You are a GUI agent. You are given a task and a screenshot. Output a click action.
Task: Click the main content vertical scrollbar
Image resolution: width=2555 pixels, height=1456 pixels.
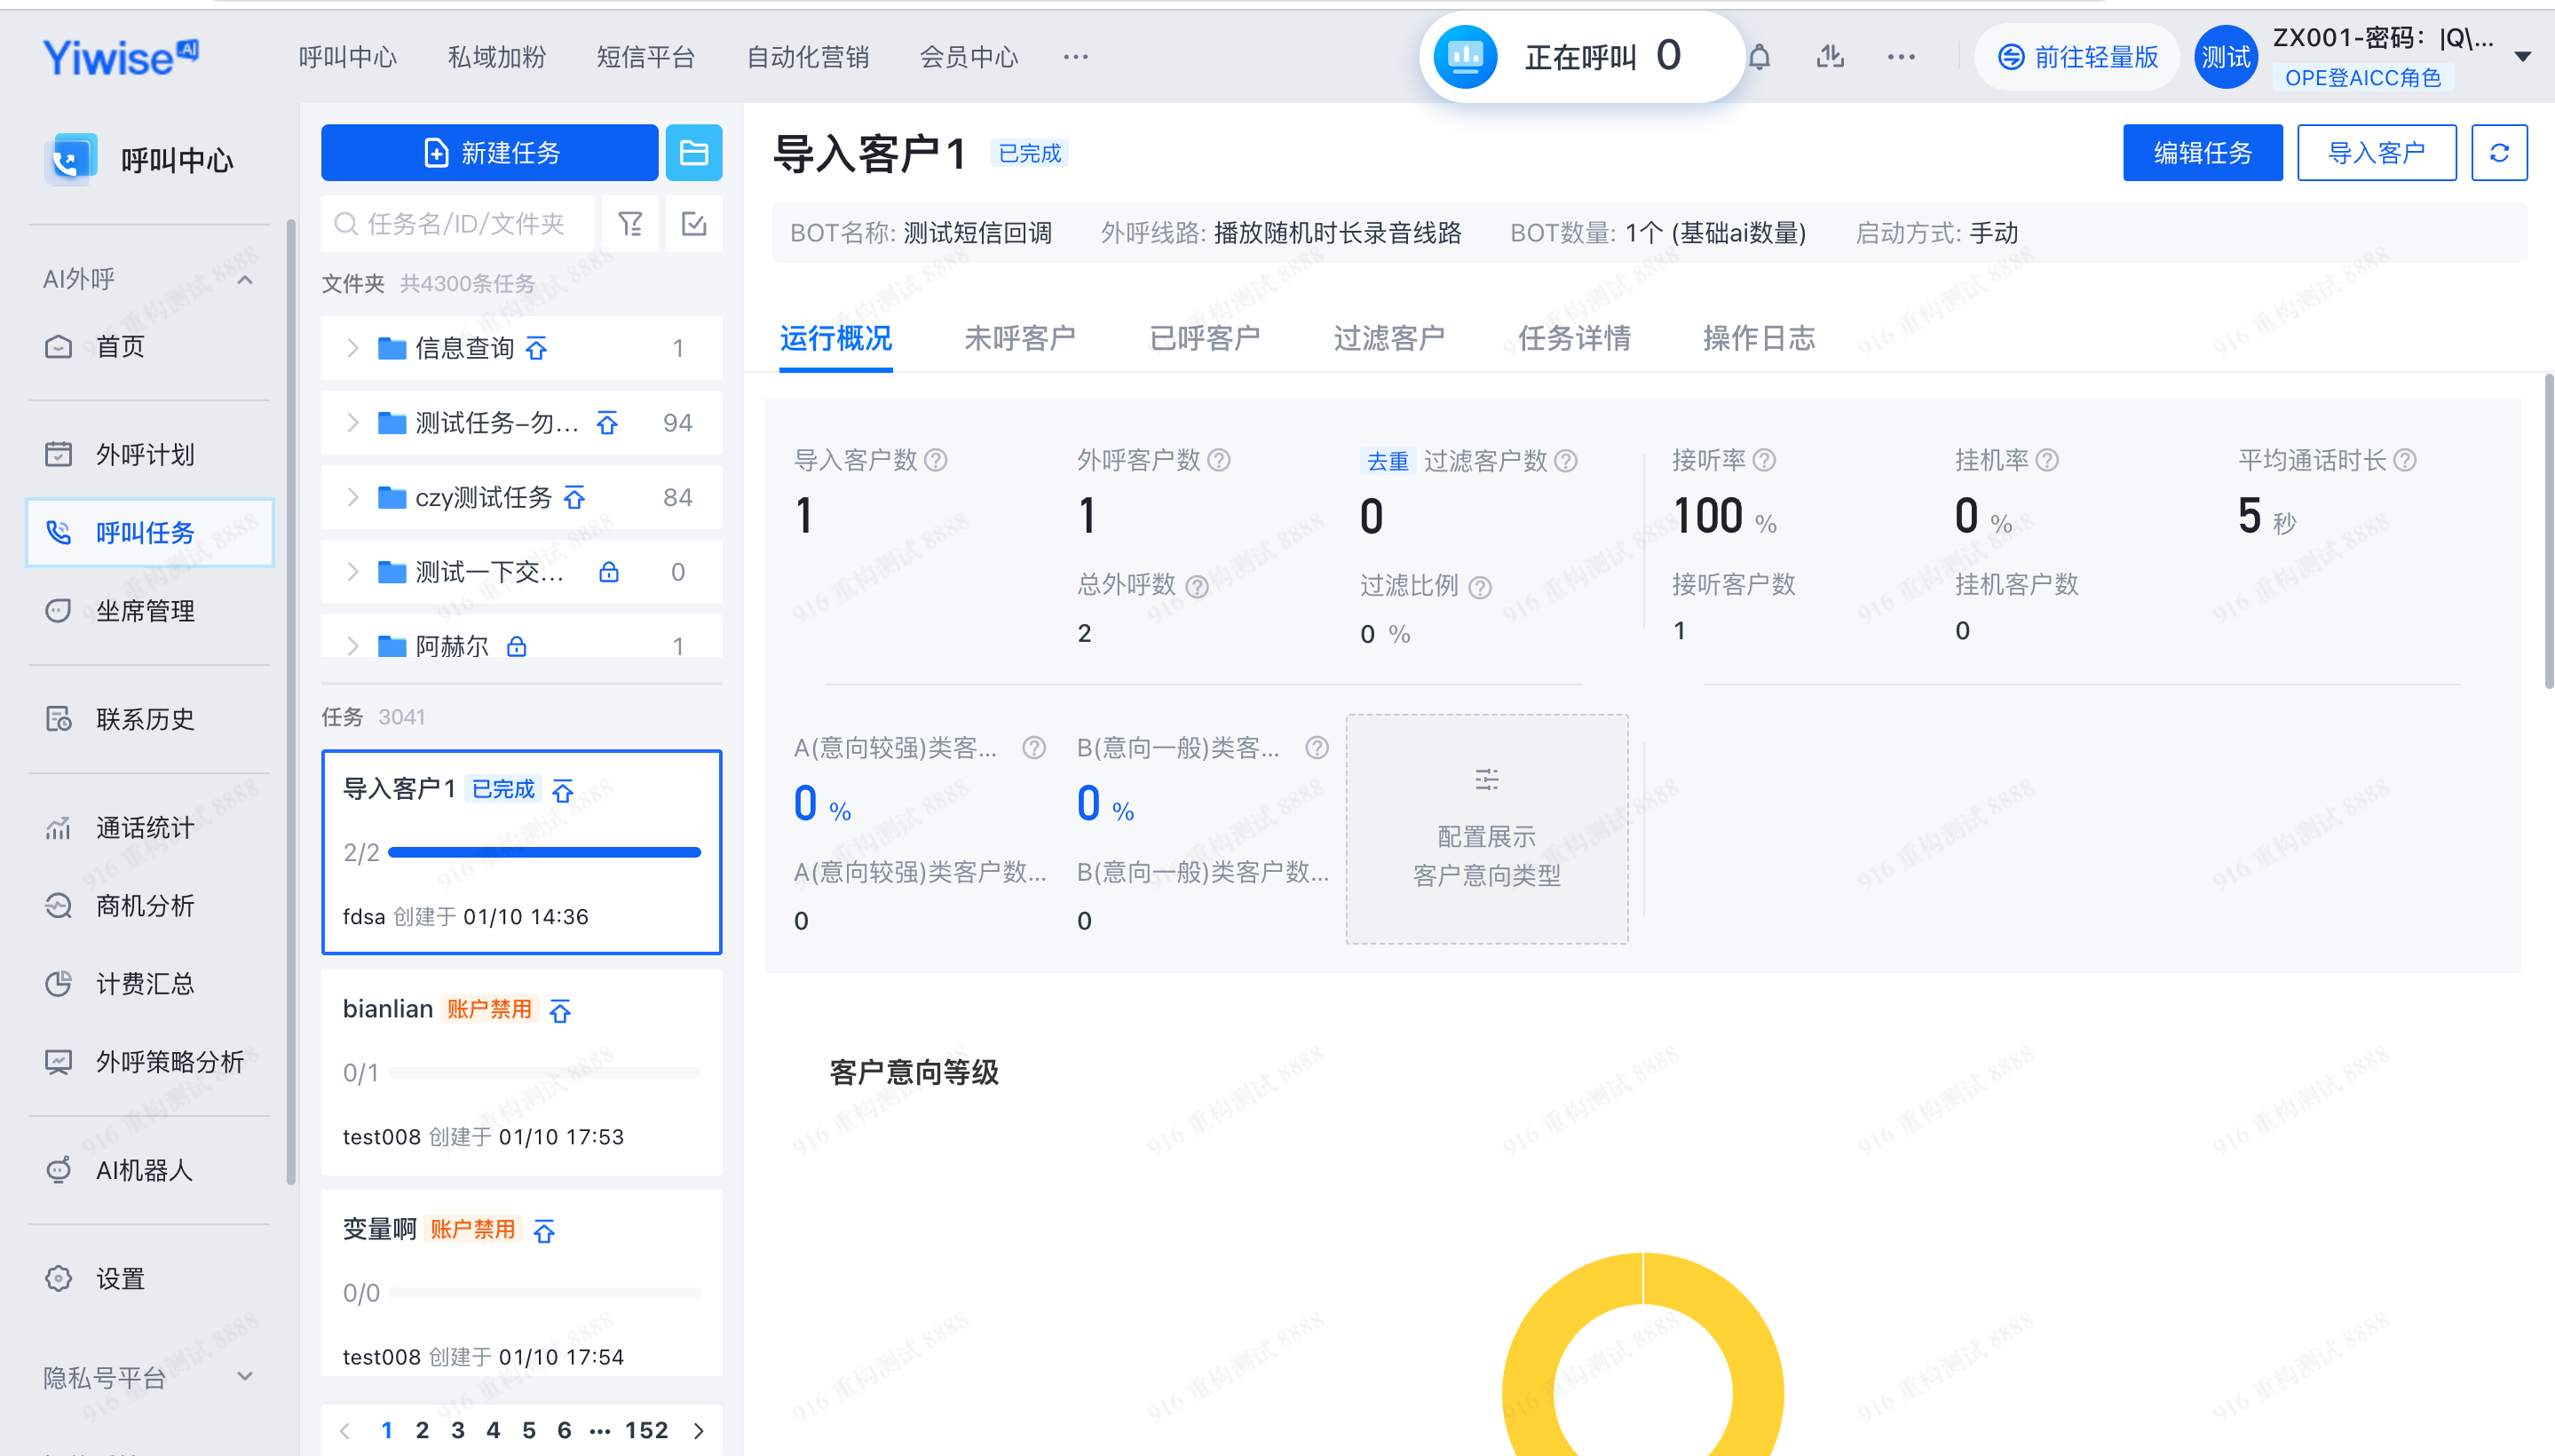point(2549,531)
